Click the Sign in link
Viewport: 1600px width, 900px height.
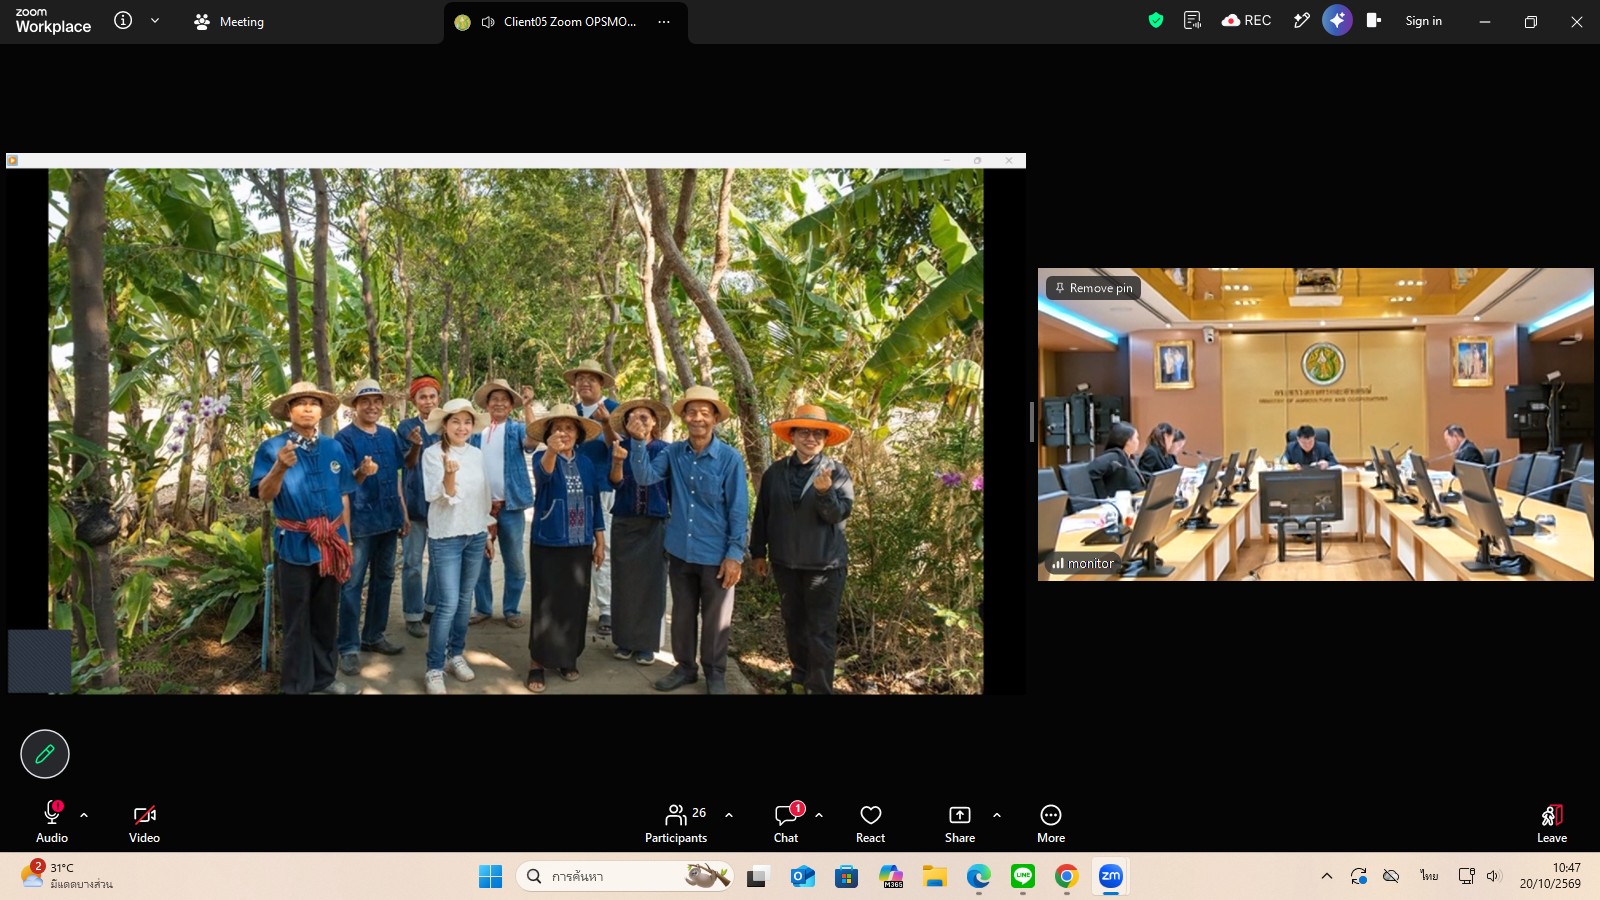point(1423,21)
